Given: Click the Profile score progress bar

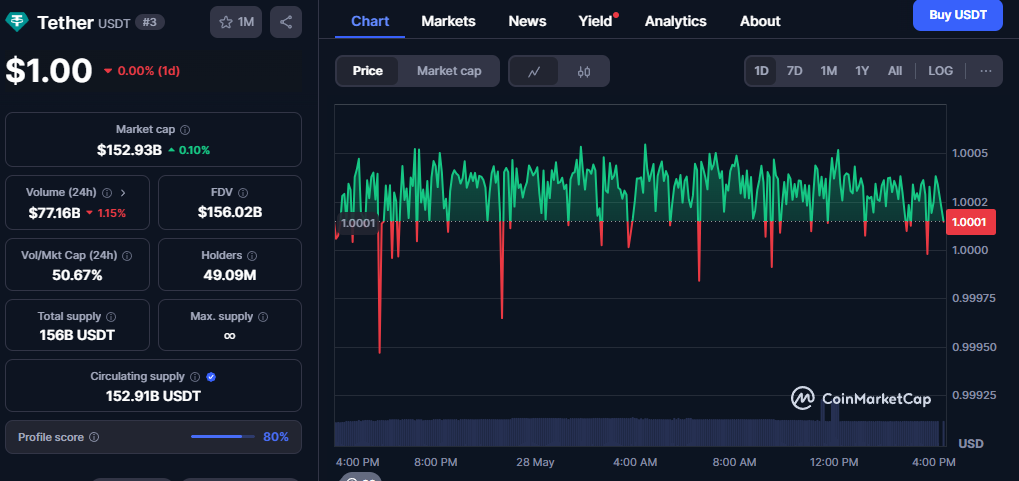Looking at the screenshot, I should pos(223,437).
